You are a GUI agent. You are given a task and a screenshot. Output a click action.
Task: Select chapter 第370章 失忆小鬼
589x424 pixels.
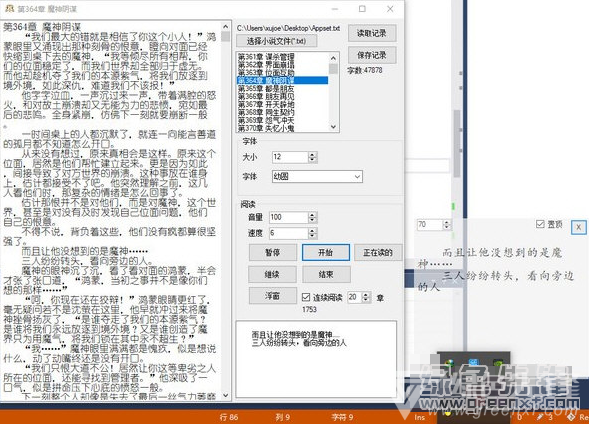click(282, 128)
